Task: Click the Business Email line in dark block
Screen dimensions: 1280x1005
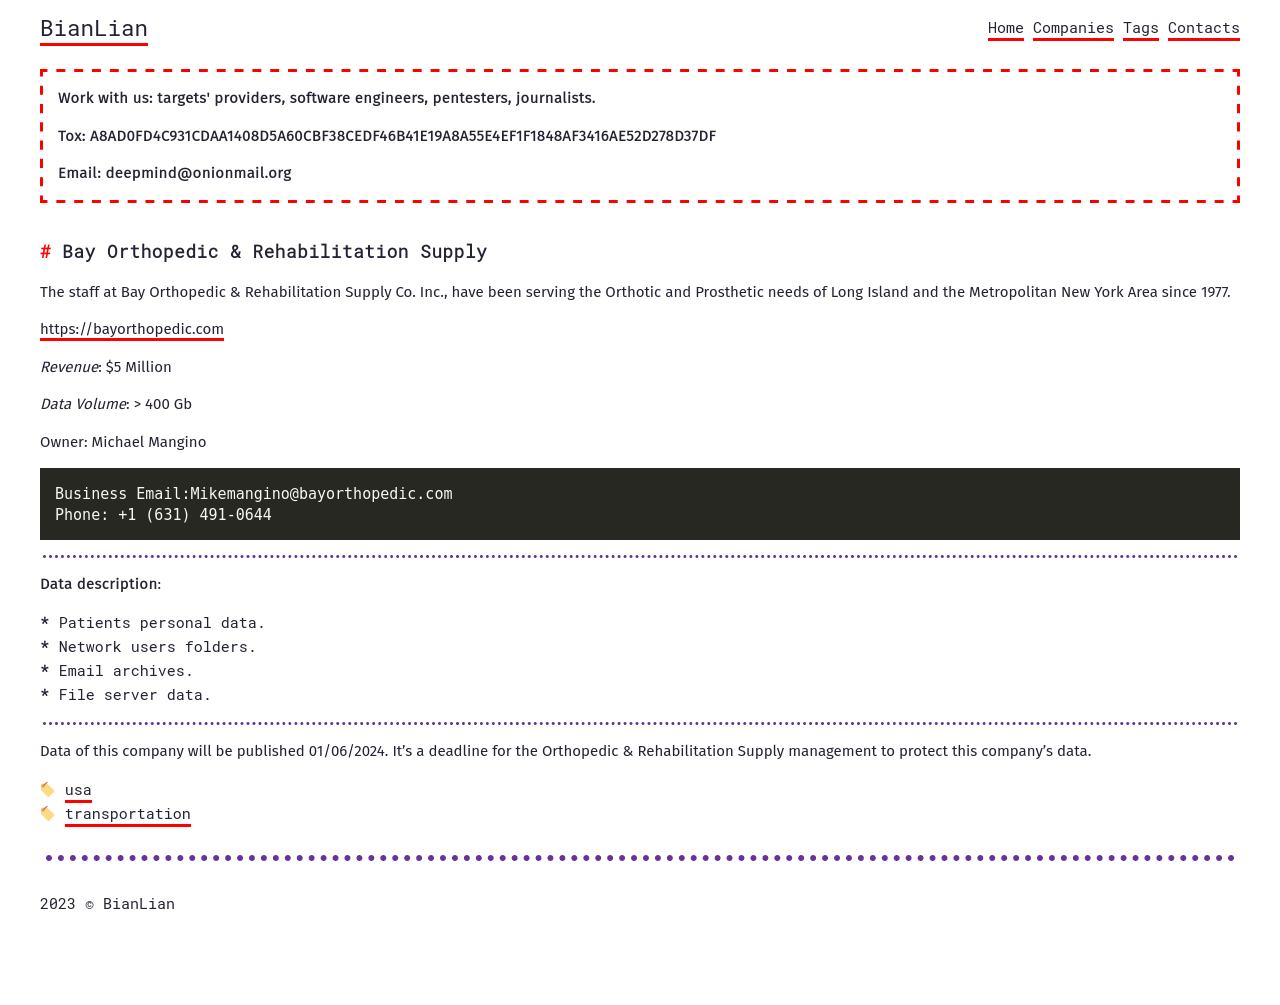Action: pos(253,494)
